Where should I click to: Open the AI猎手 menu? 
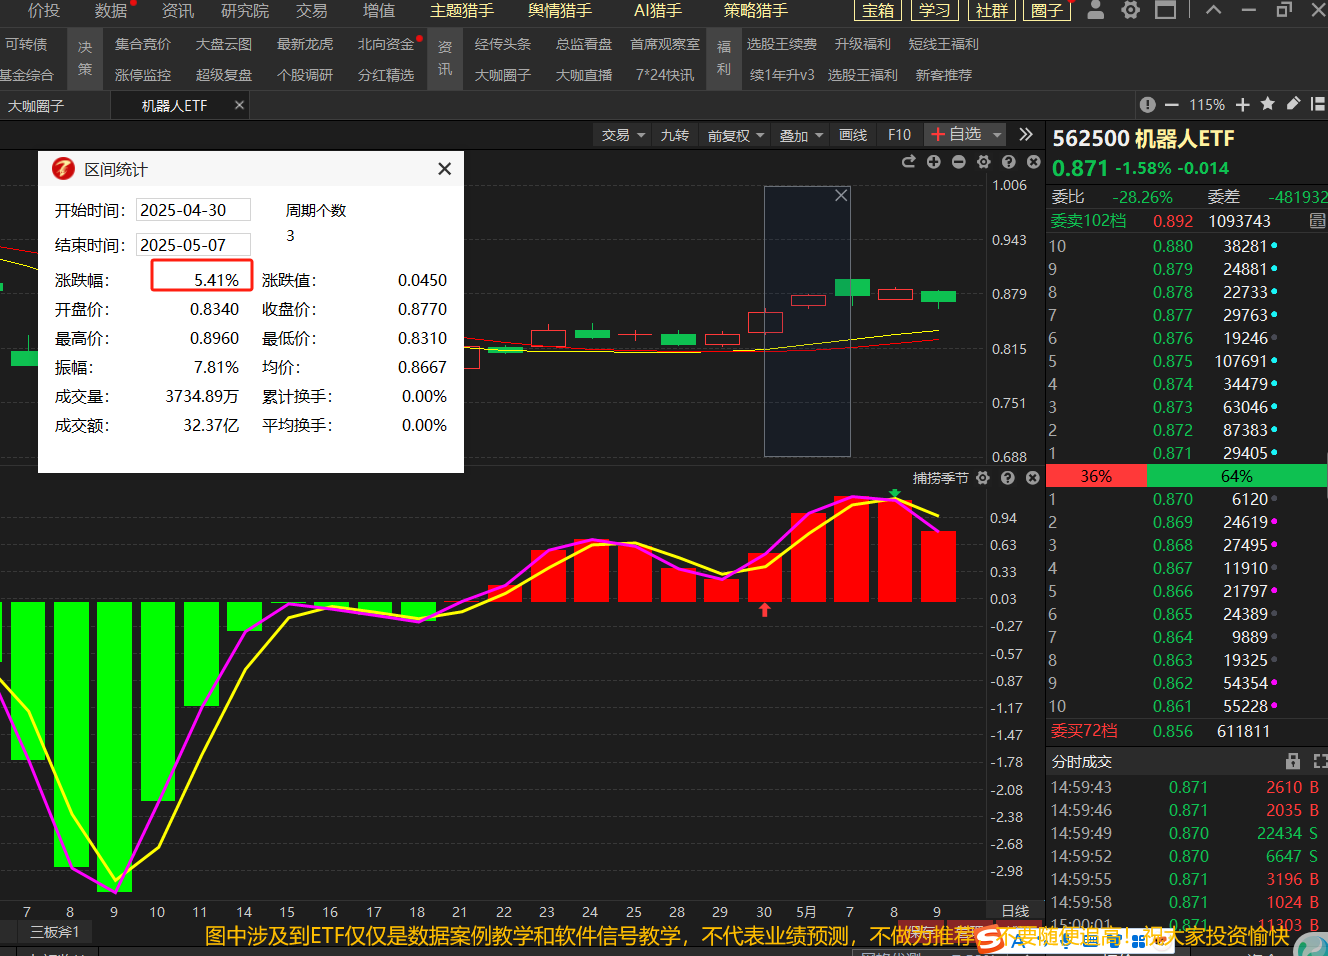click(x=658, y=10)
